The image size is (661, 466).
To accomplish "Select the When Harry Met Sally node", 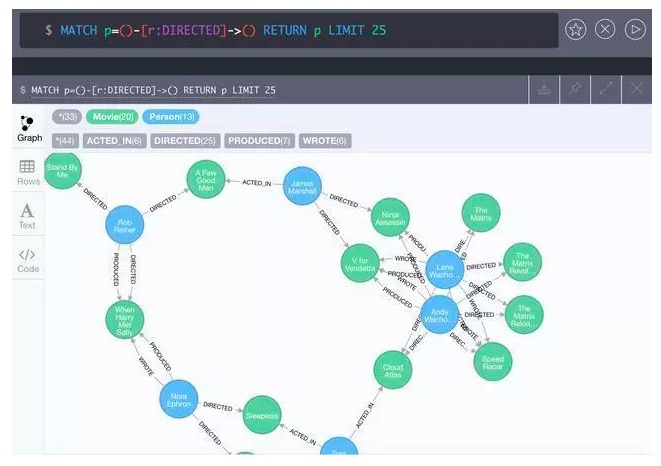I will click(x=125, y=321).
